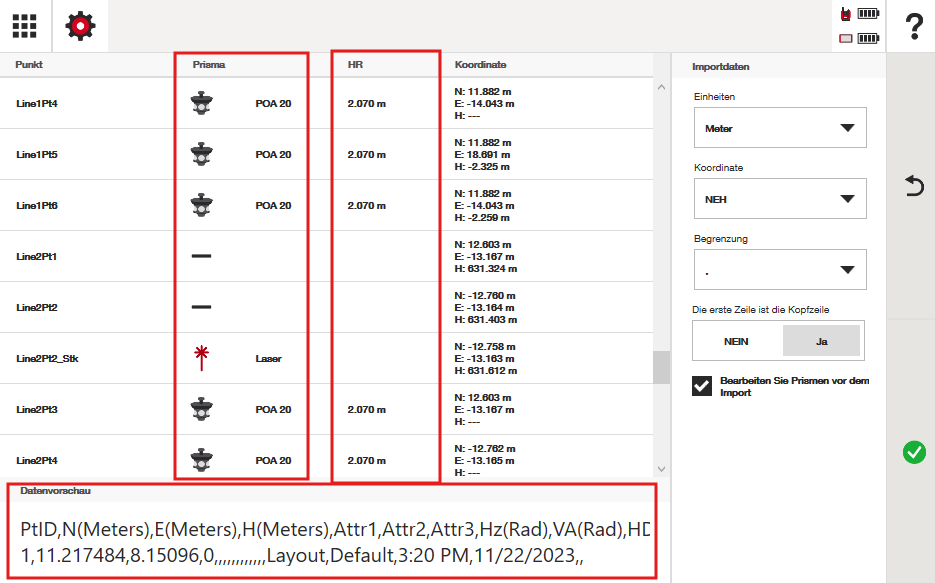
Task: Click the dash icon for Line2Pt1
Action: click(x=202, y=256)
